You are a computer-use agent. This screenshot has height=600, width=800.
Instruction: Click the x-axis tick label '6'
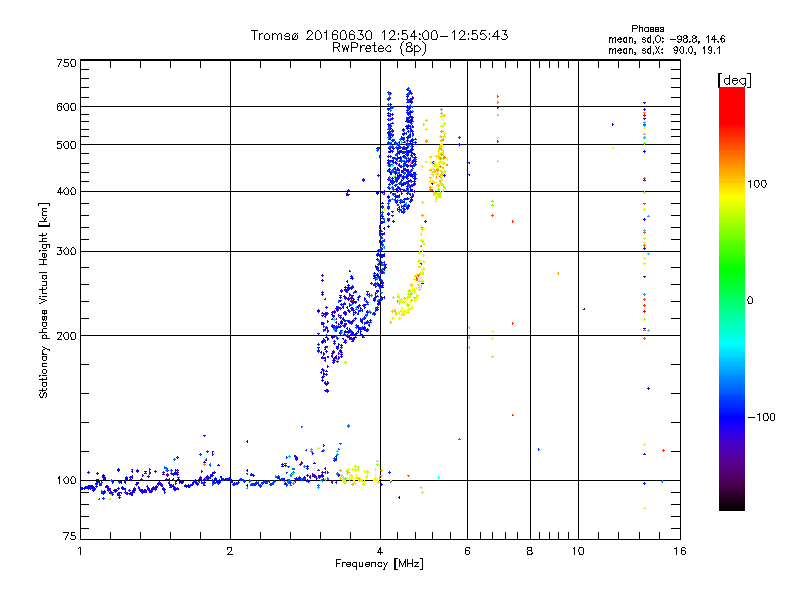point(467,551)
